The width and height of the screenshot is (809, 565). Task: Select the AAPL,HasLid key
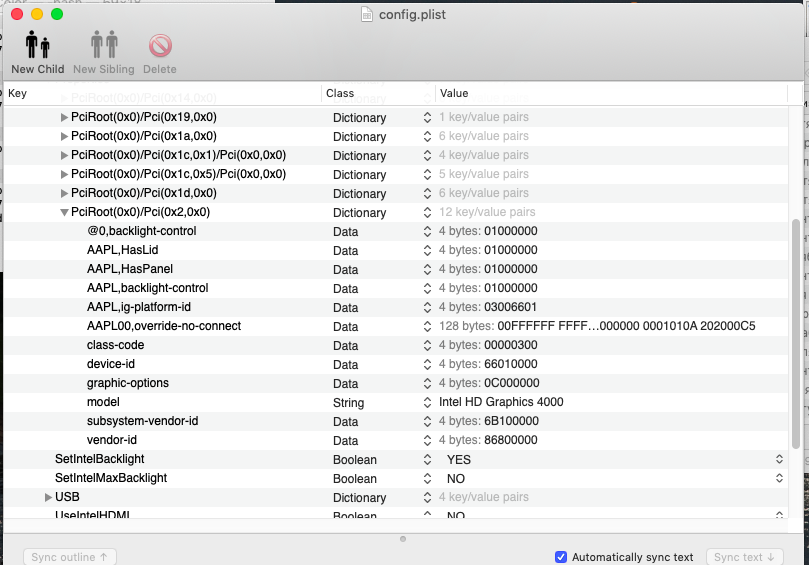click(122, 250)
